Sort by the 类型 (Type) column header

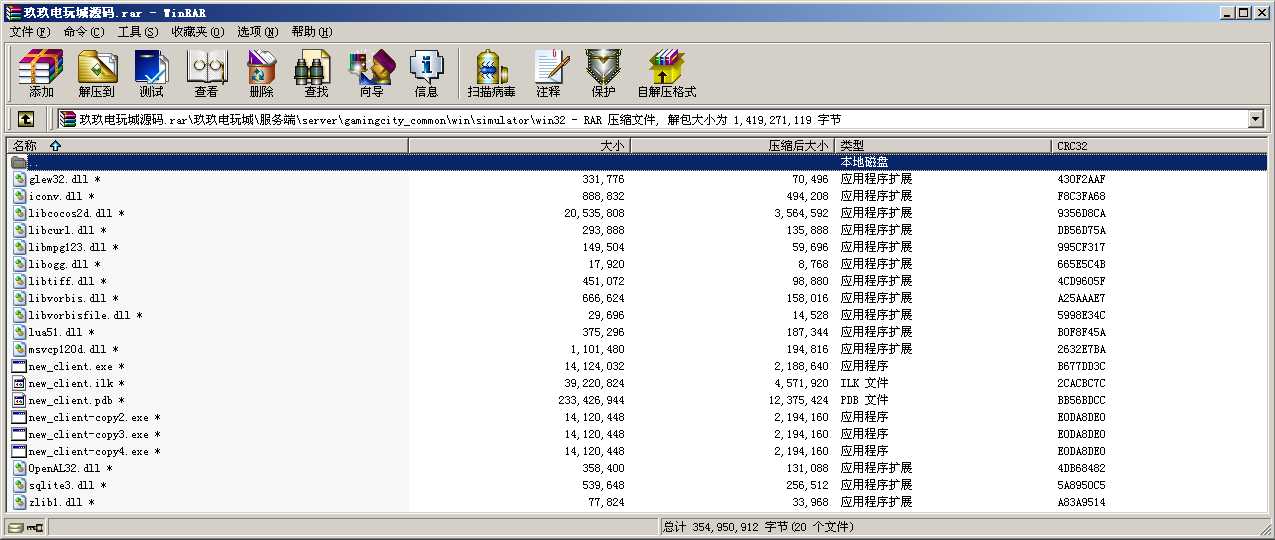tap(945, 146)
